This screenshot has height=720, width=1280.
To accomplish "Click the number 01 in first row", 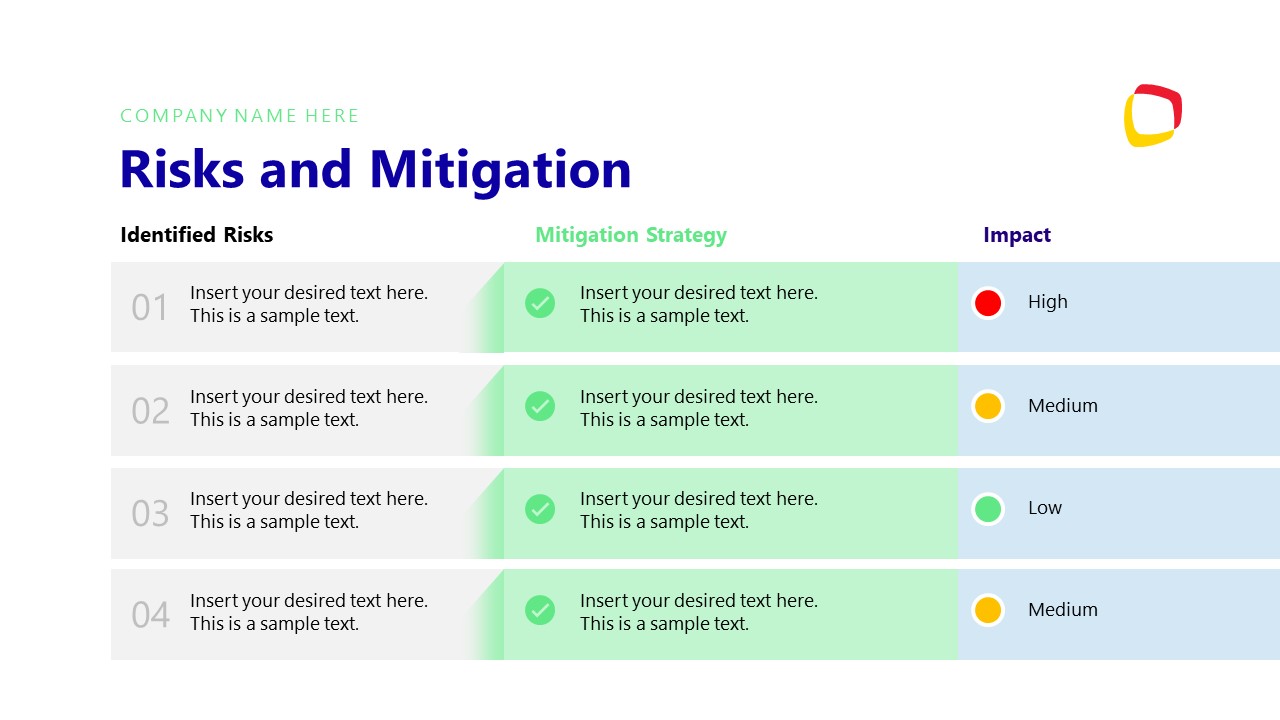I will (150, 307).
